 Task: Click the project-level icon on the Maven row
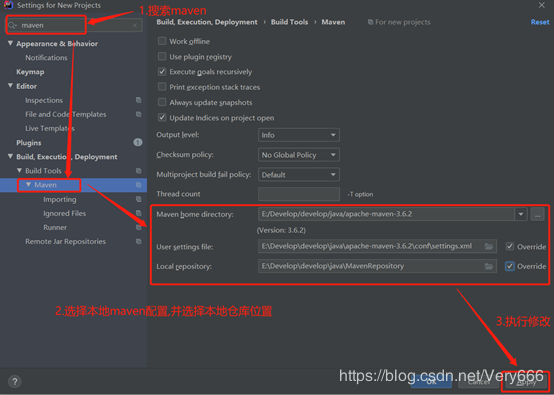point(138,185)
